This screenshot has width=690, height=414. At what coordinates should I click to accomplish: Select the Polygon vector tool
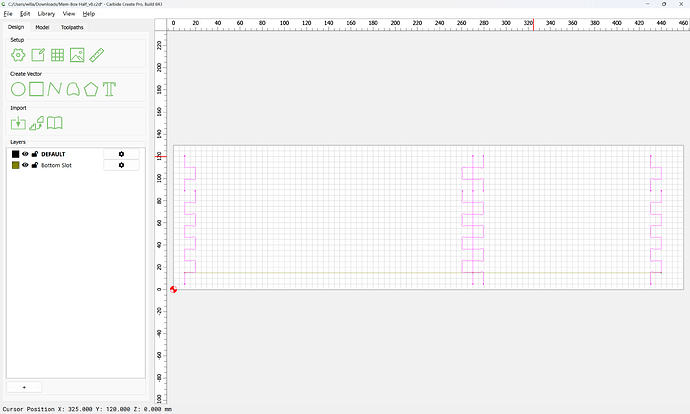[x=91, y=89]
